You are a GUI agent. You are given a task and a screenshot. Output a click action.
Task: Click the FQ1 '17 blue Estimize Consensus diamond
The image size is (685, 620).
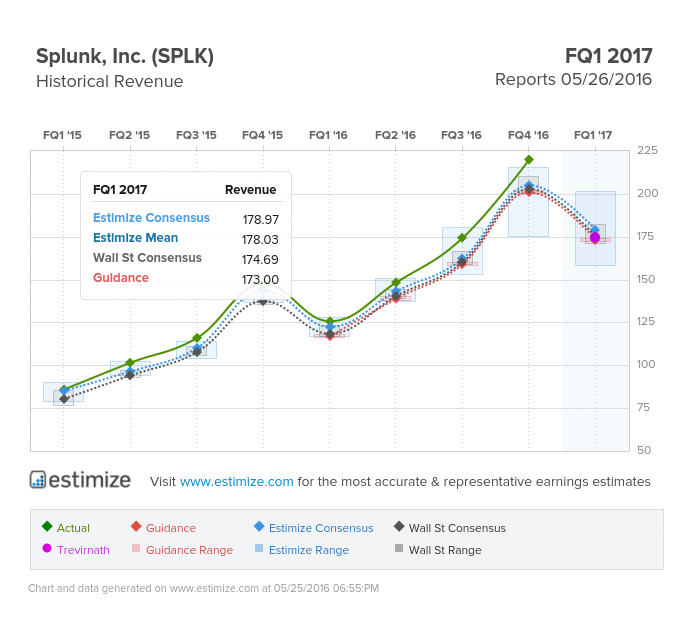tap(595, 229)
